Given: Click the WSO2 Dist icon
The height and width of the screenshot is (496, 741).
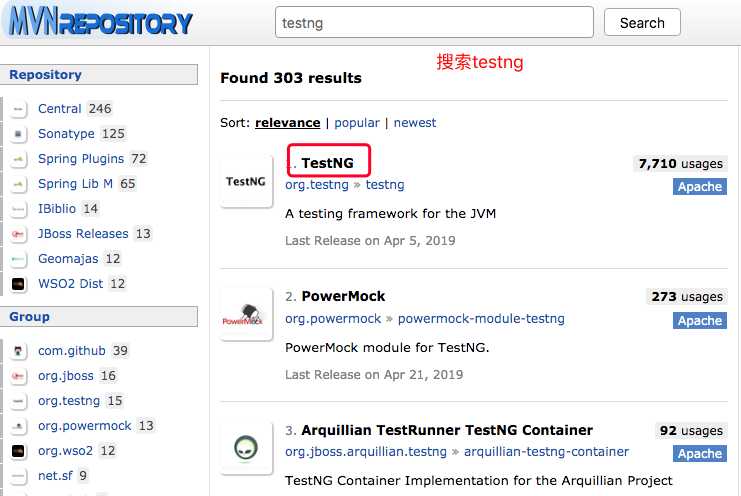Looking at the screenshot, I should 18,284.
